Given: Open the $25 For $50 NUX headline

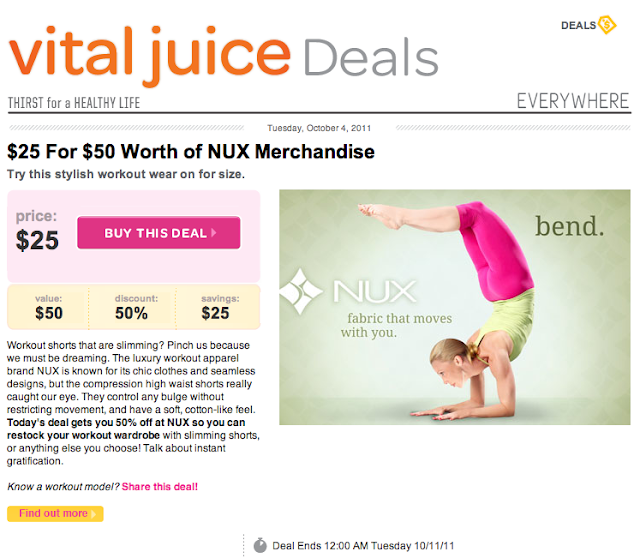Looking at the screenshot, I should coord(191,151).
